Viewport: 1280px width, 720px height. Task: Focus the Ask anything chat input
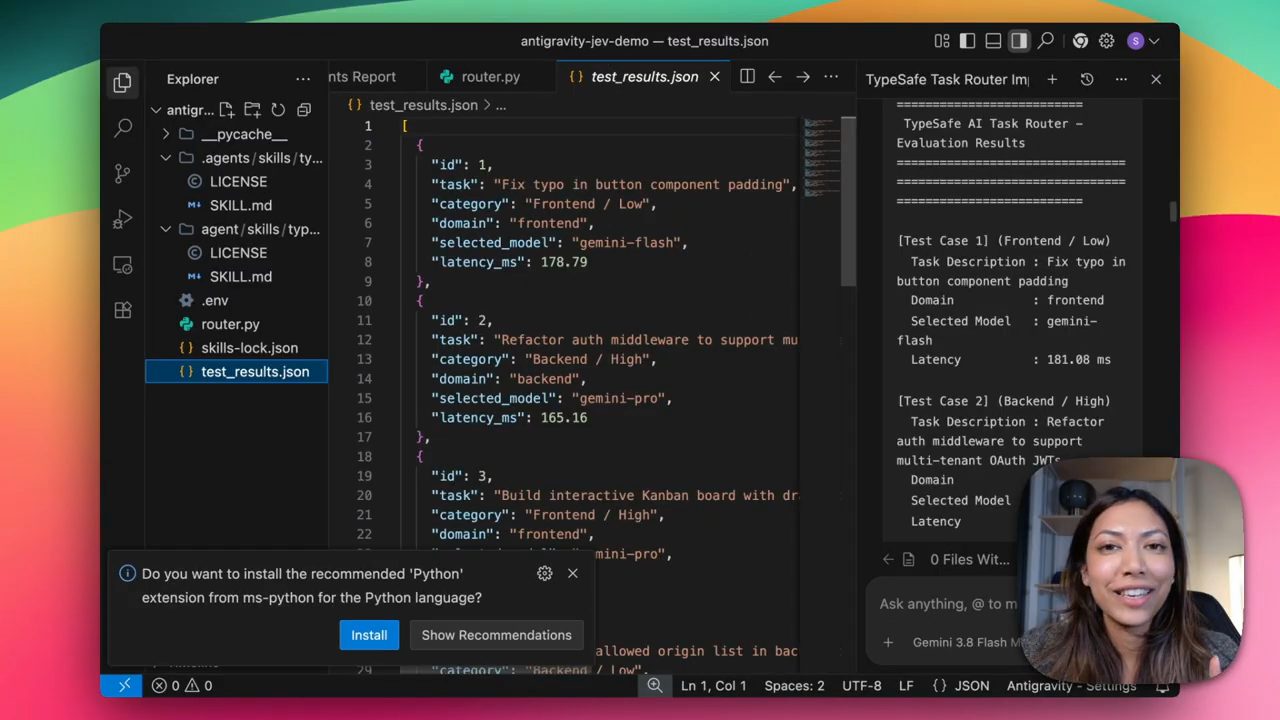(x=947, y=604)
